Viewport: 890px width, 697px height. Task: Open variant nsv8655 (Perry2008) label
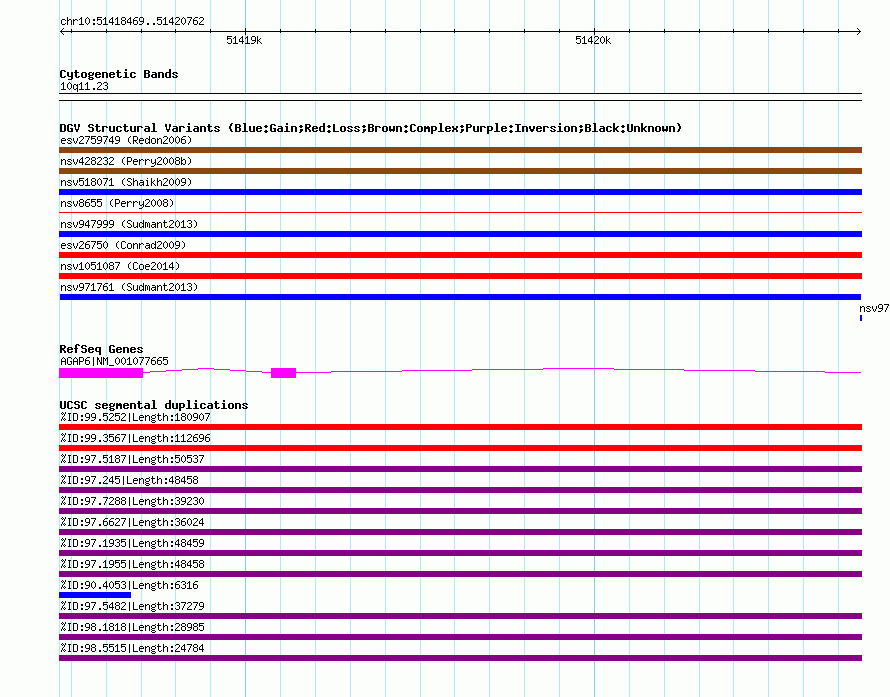pos(117,203)
